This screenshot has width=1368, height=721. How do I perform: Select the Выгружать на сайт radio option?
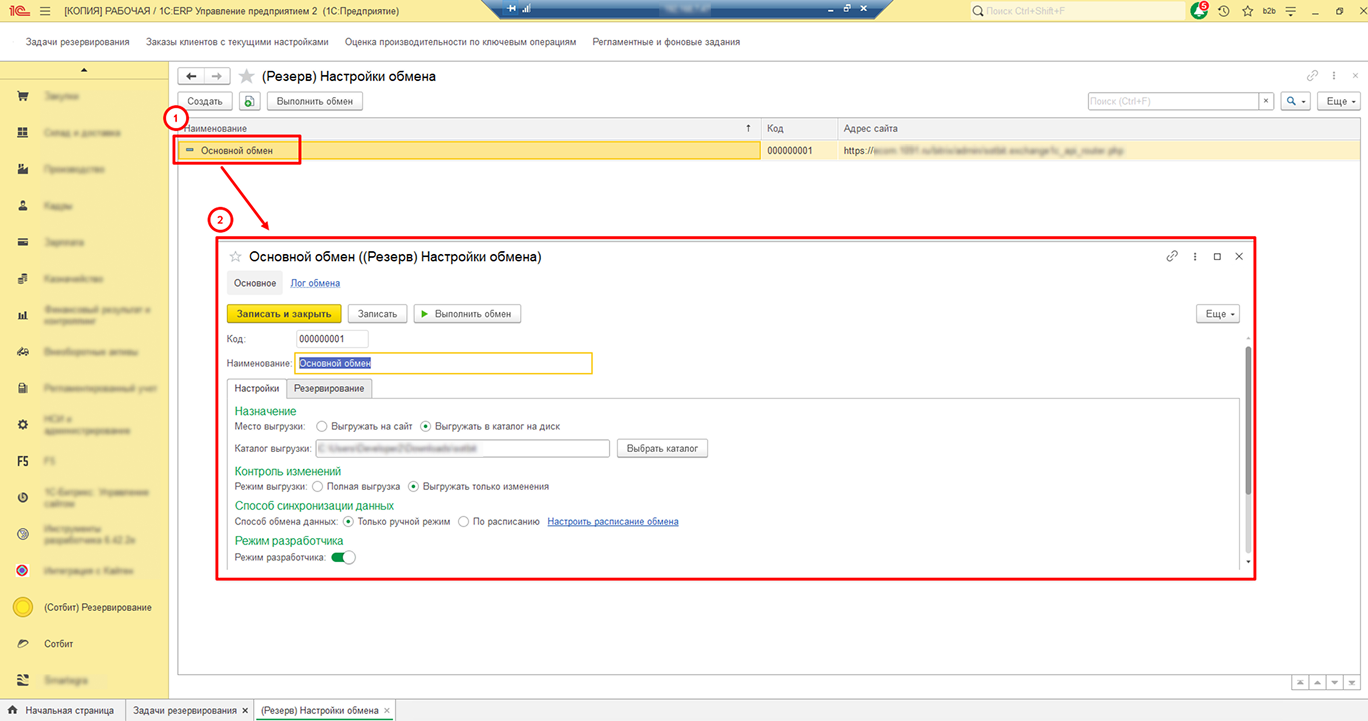[x=321, y=426]
